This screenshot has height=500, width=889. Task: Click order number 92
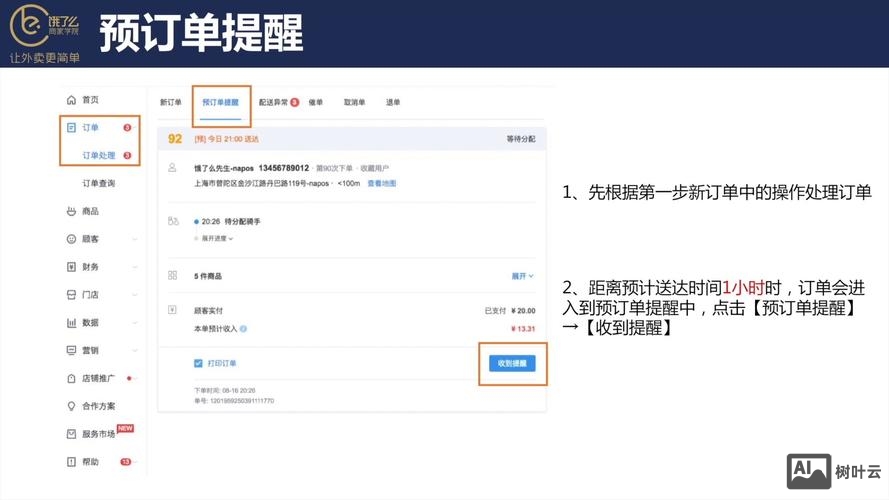click(175, 139)
